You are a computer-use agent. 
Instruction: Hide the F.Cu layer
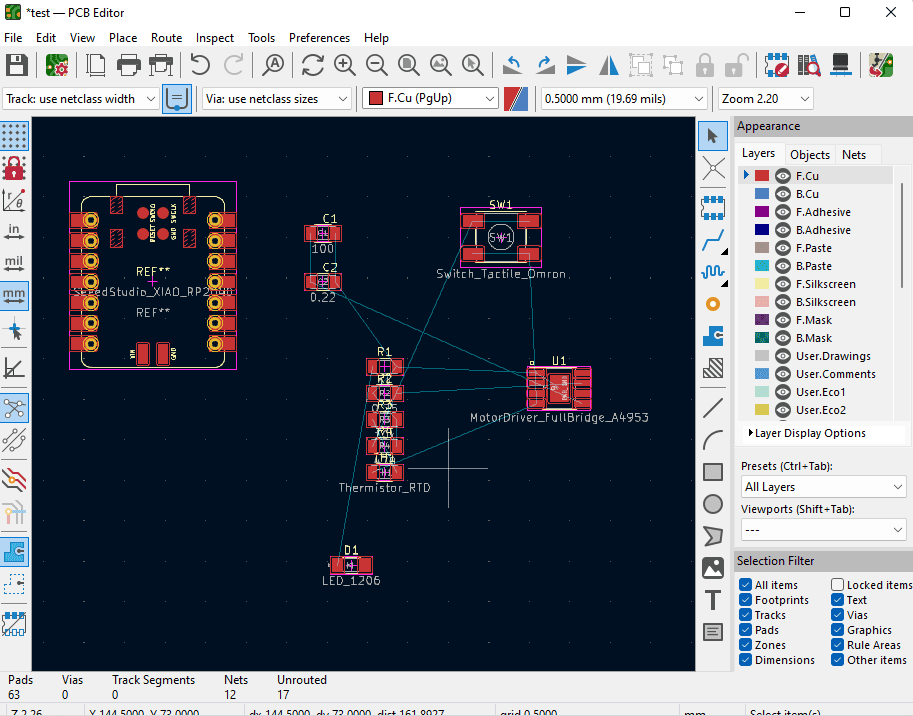[783, 176]
